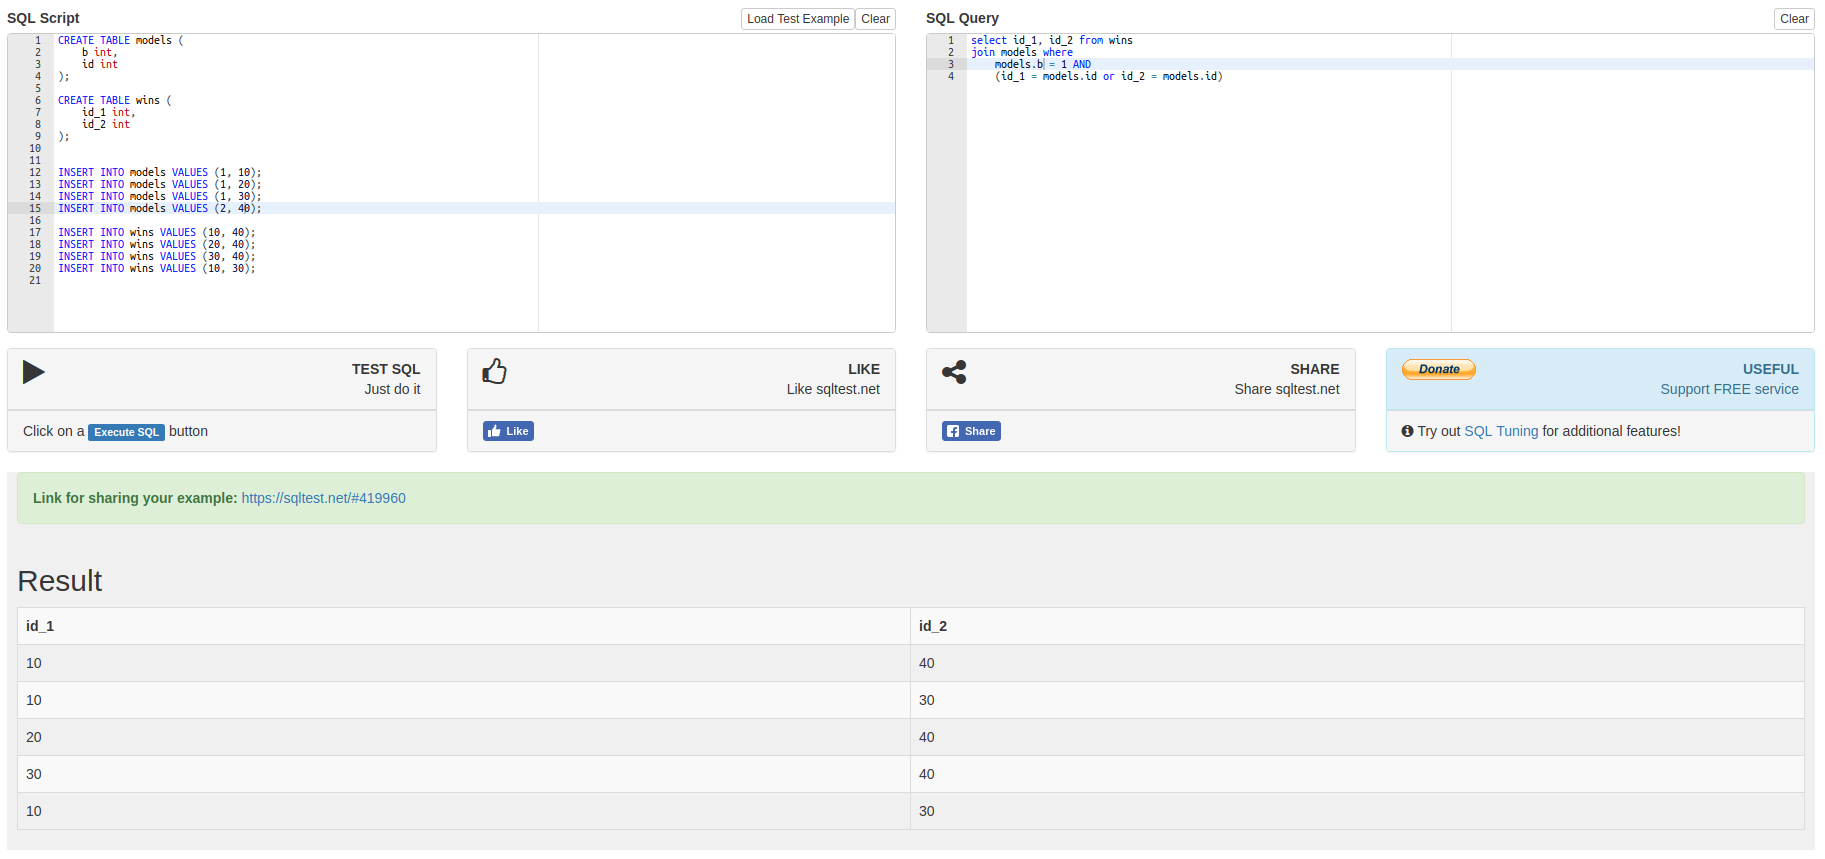Viewport: 1825px width, 859px height.
Task: Click script line 1 CREATE TABLE models
Action: coord(120,40)
